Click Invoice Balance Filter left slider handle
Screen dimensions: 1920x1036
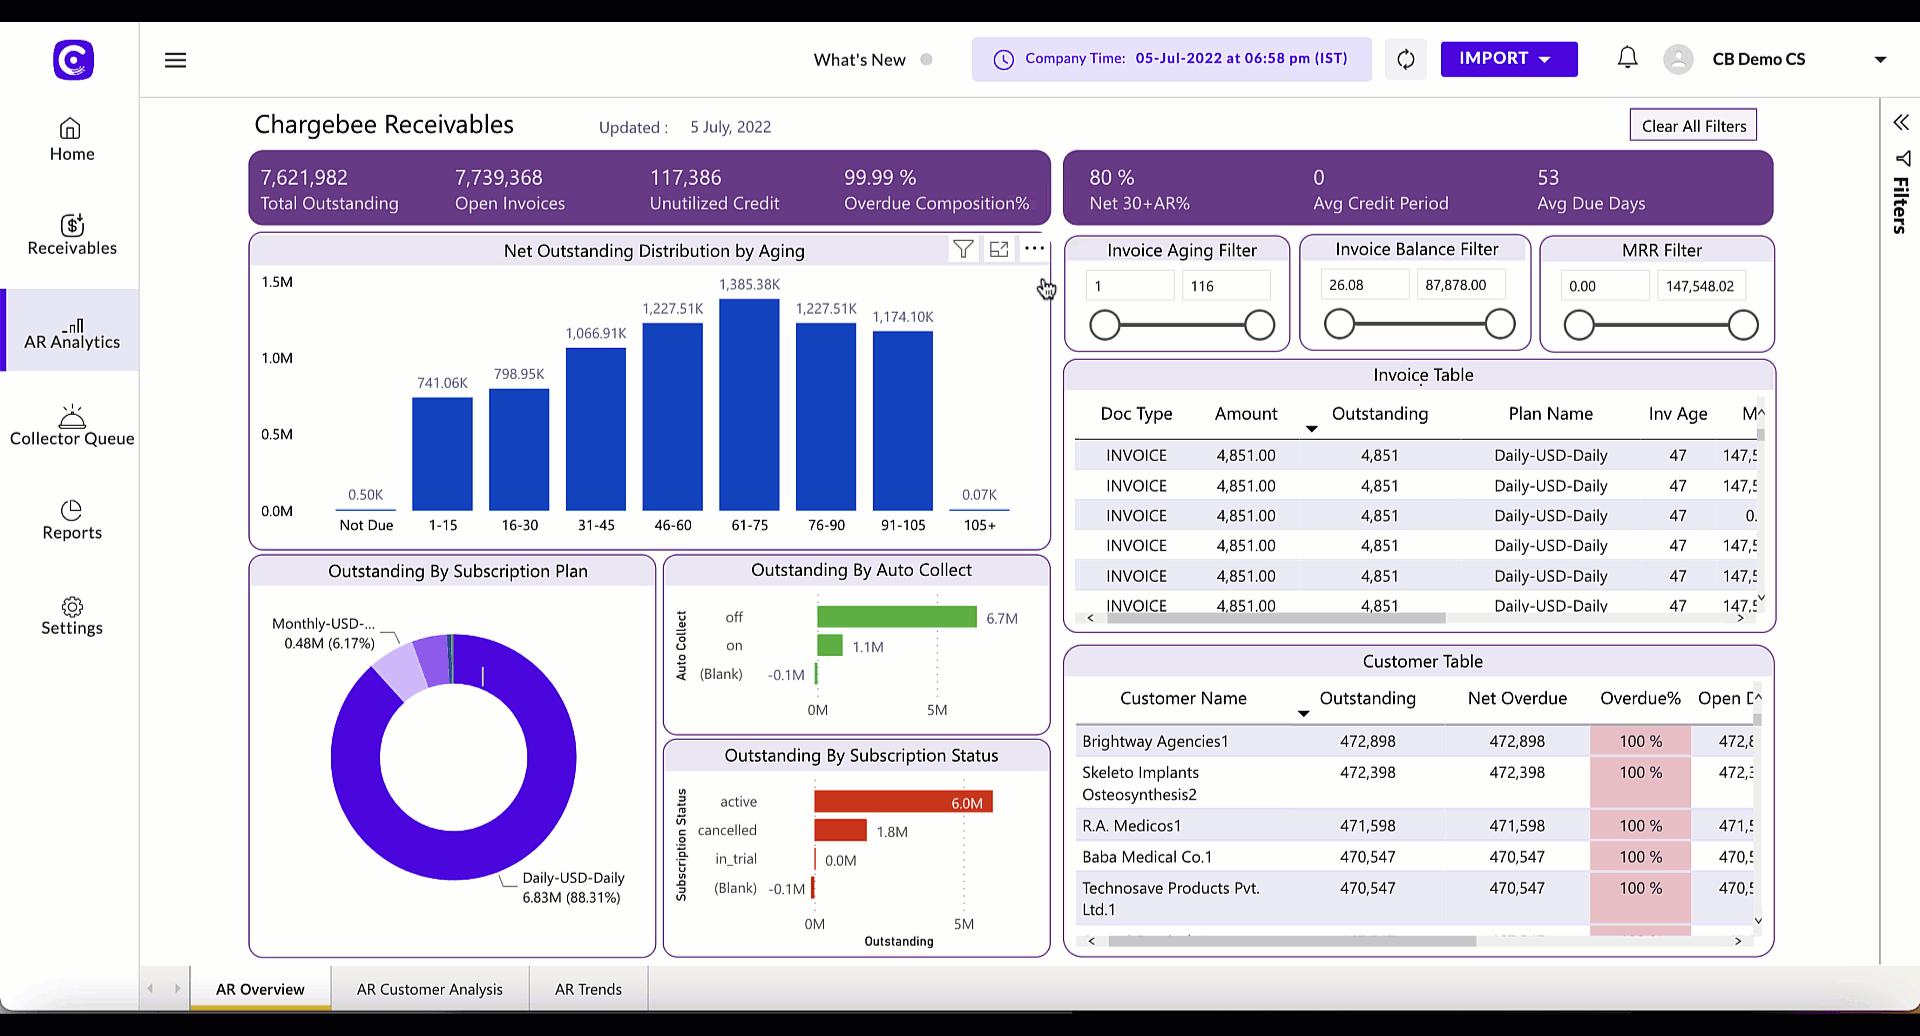tap(1339, 324)
